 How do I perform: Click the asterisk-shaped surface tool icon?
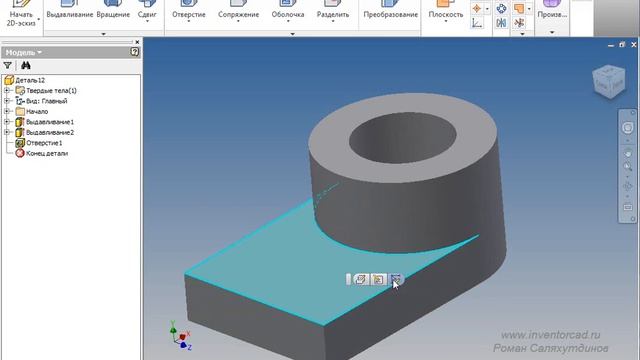[x=519, y=23]
